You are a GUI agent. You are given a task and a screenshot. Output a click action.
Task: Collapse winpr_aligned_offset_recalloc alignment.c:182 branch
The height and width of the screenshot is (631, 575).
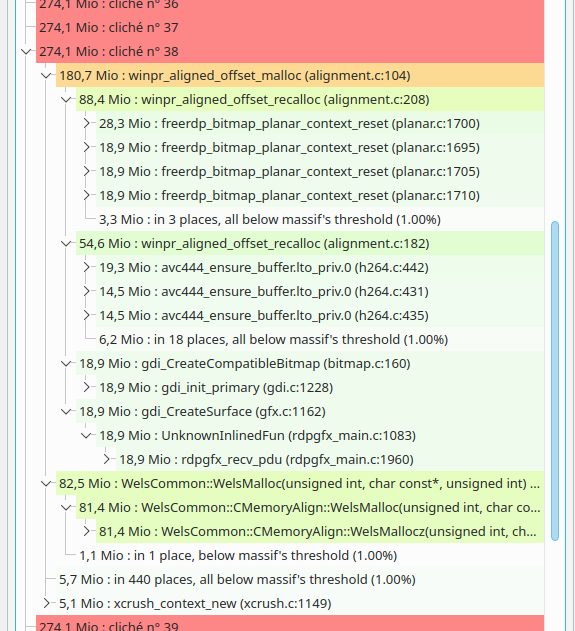point(66,243)
